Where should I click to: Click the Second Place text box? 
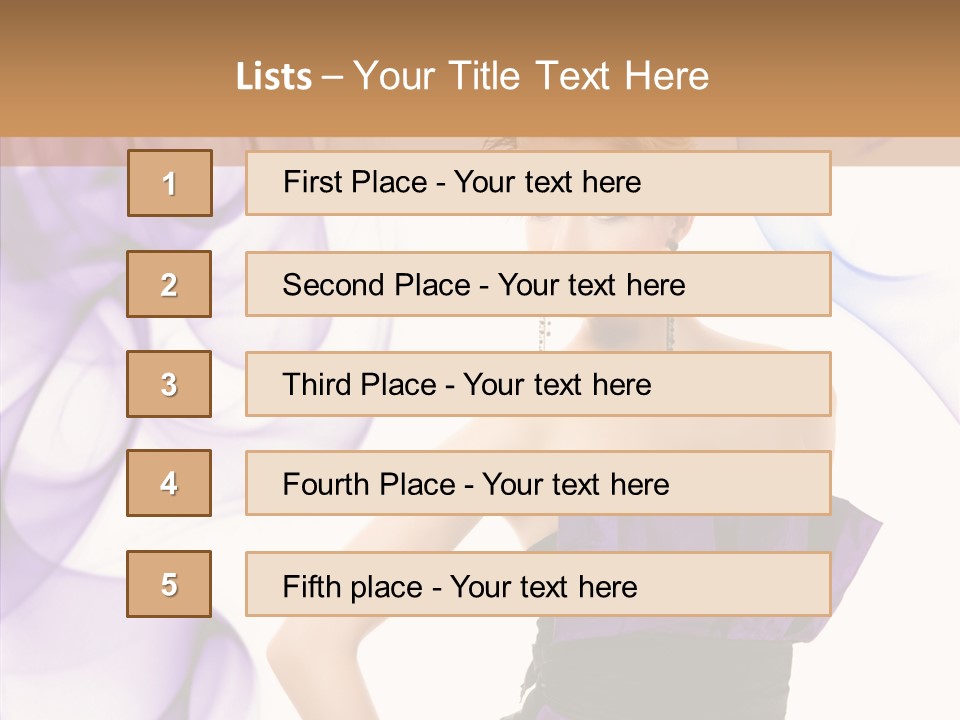[x=538, y=284]
